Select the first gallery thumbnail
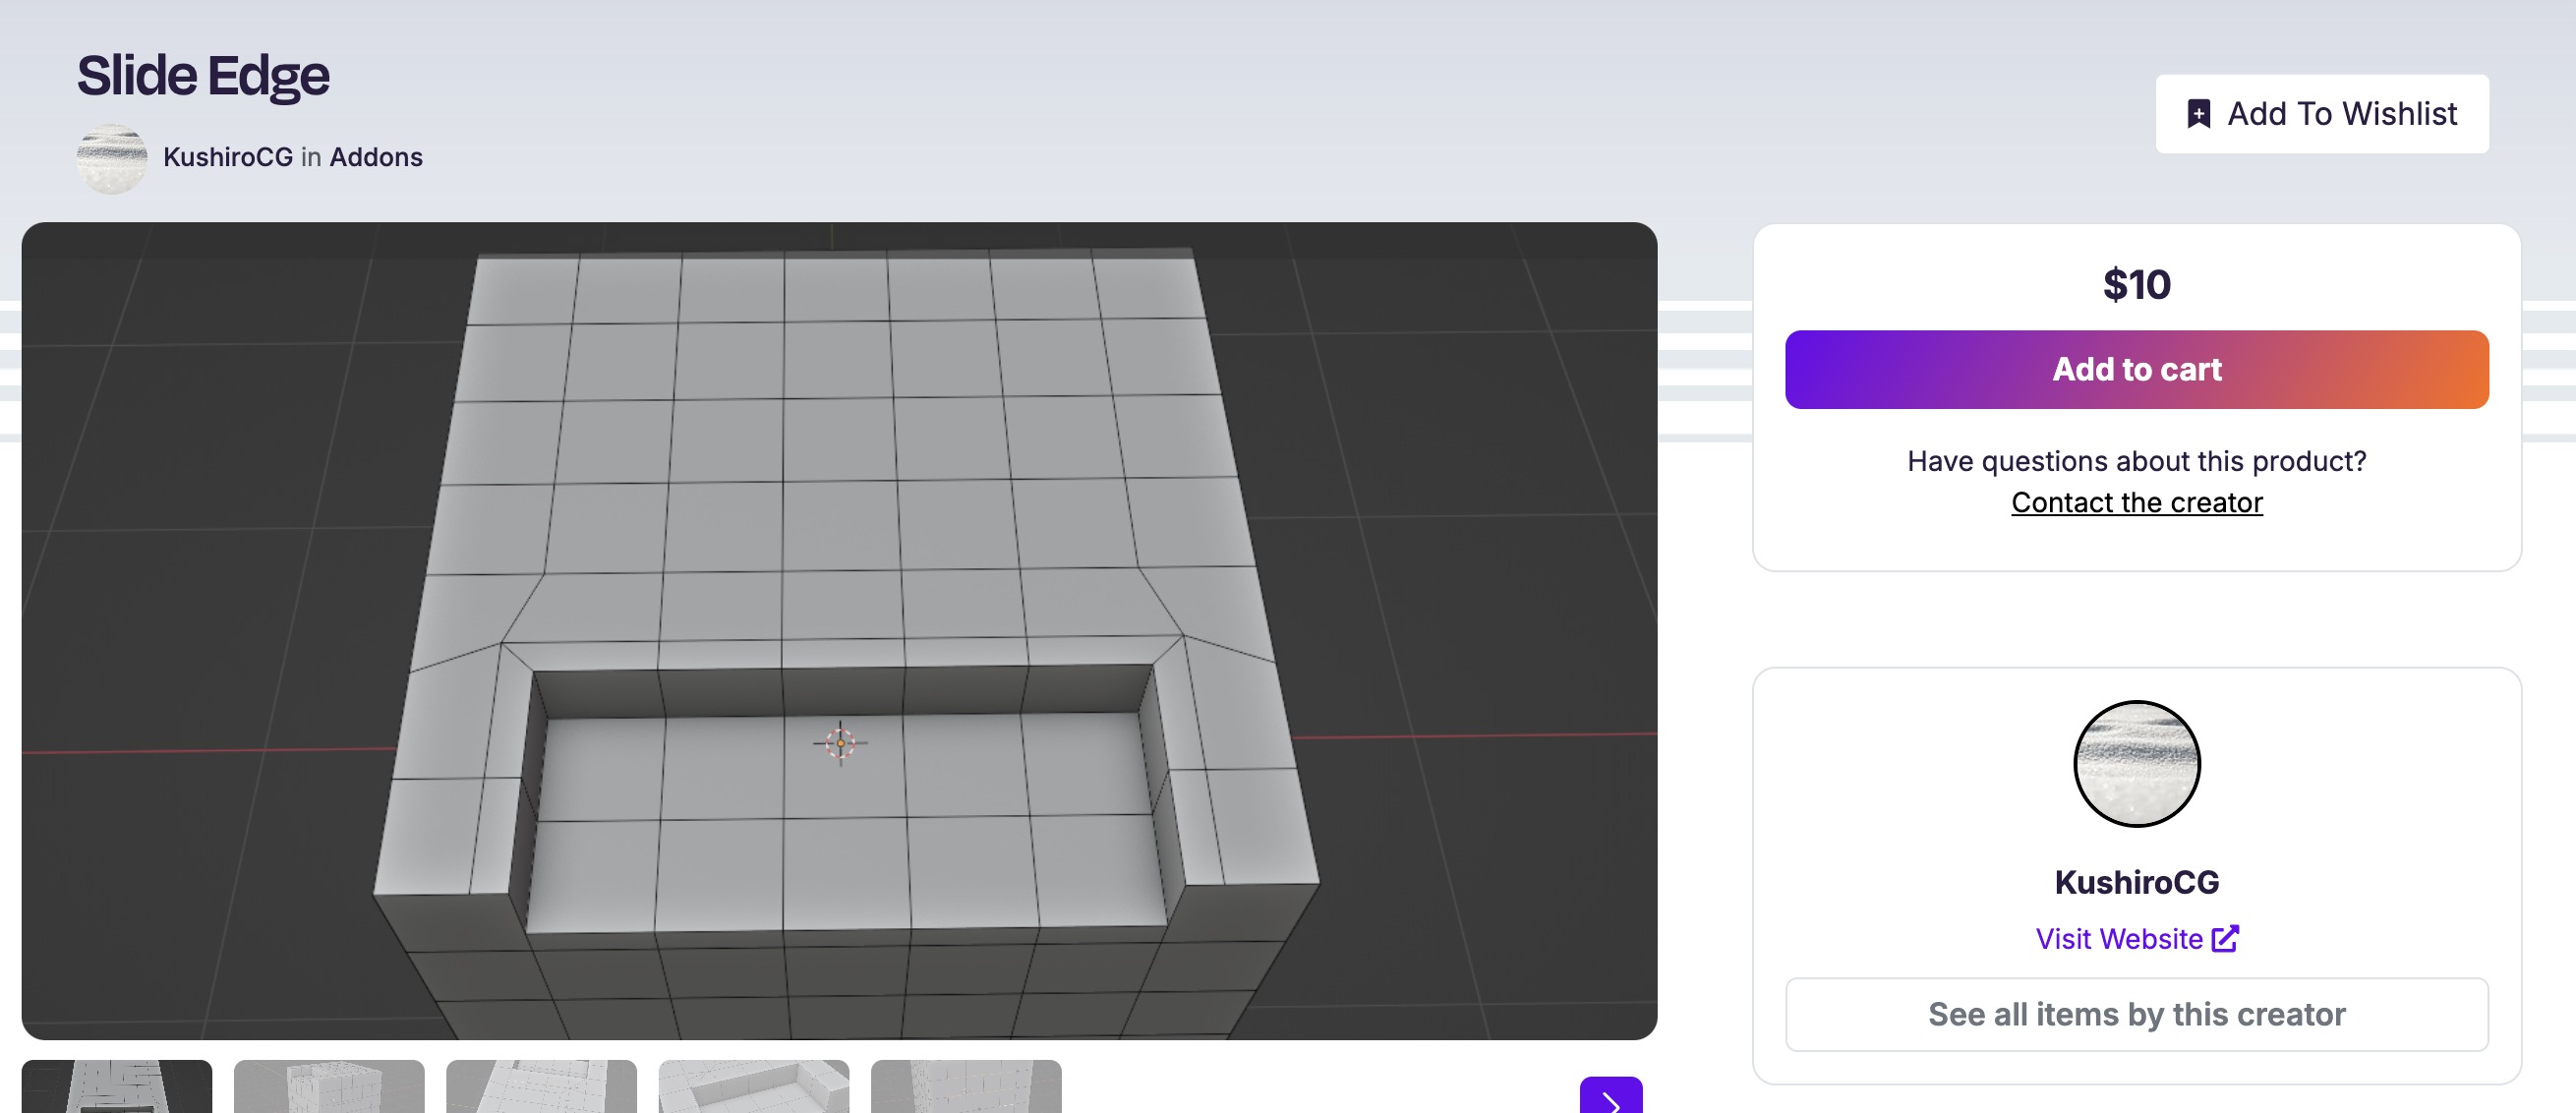This screenshot has width=2576, height=1113. [117, 1087]
